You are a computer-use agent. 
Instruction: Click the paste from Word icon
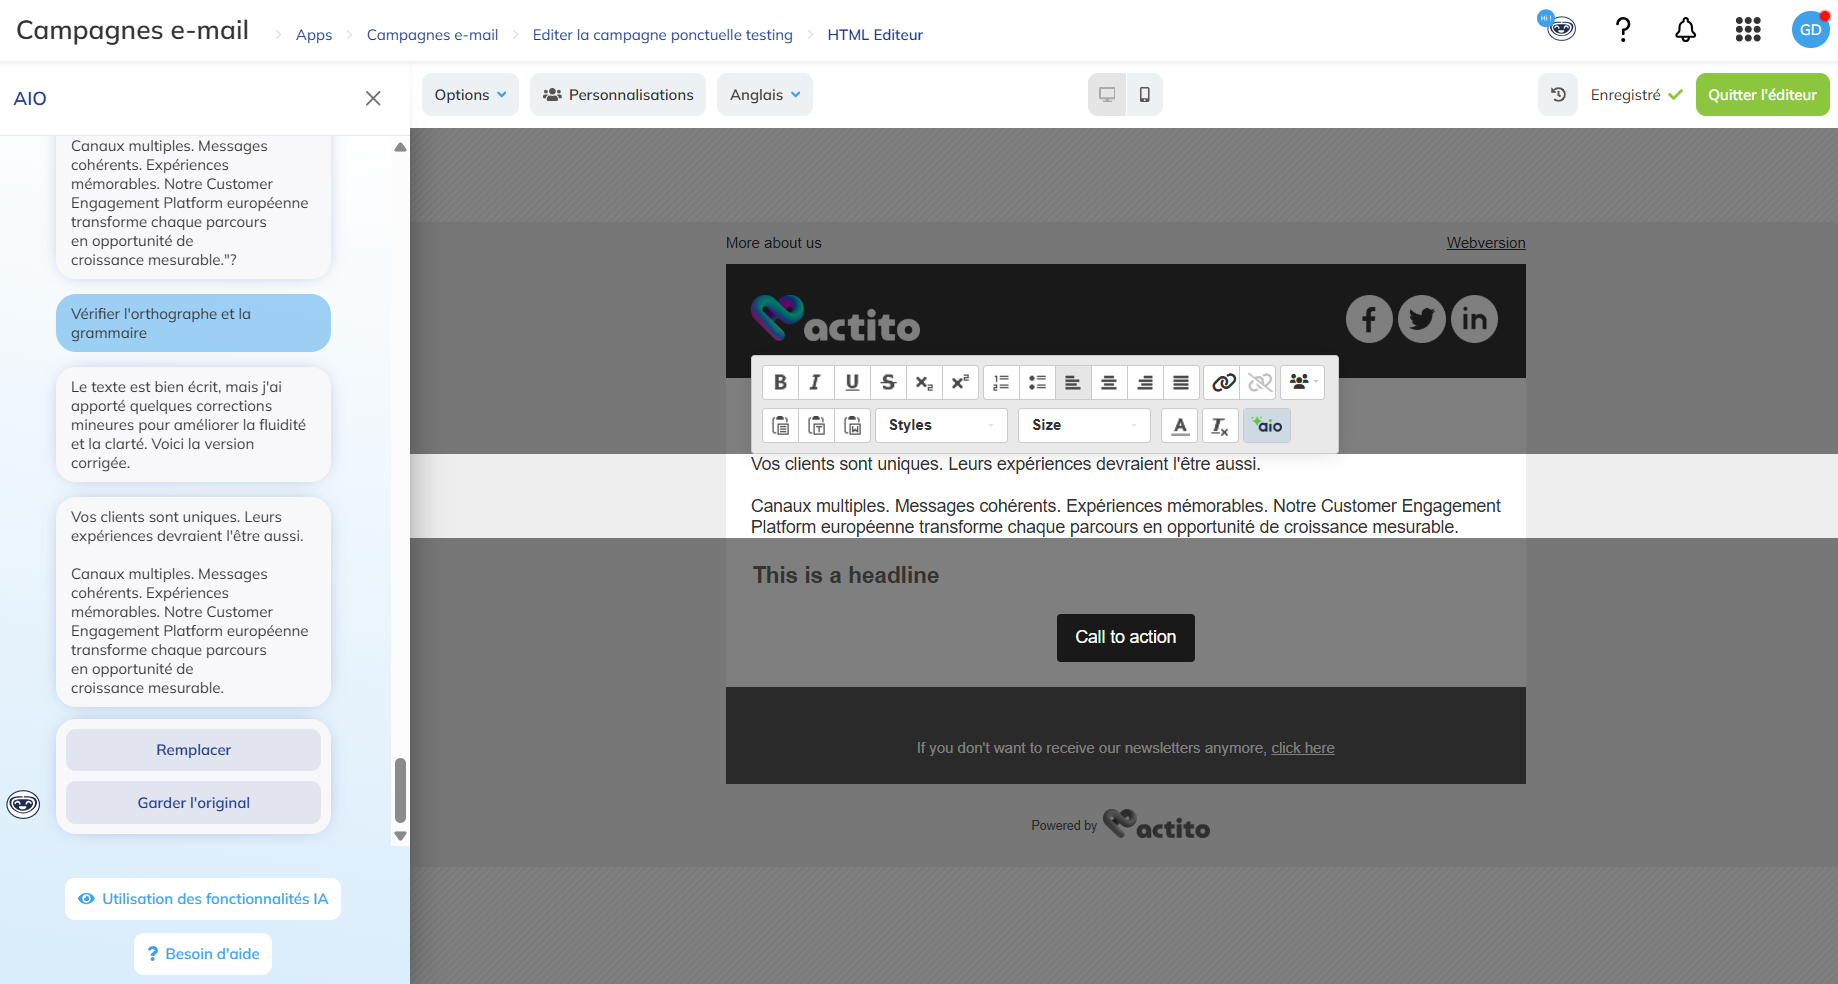(x=853, y=425)
